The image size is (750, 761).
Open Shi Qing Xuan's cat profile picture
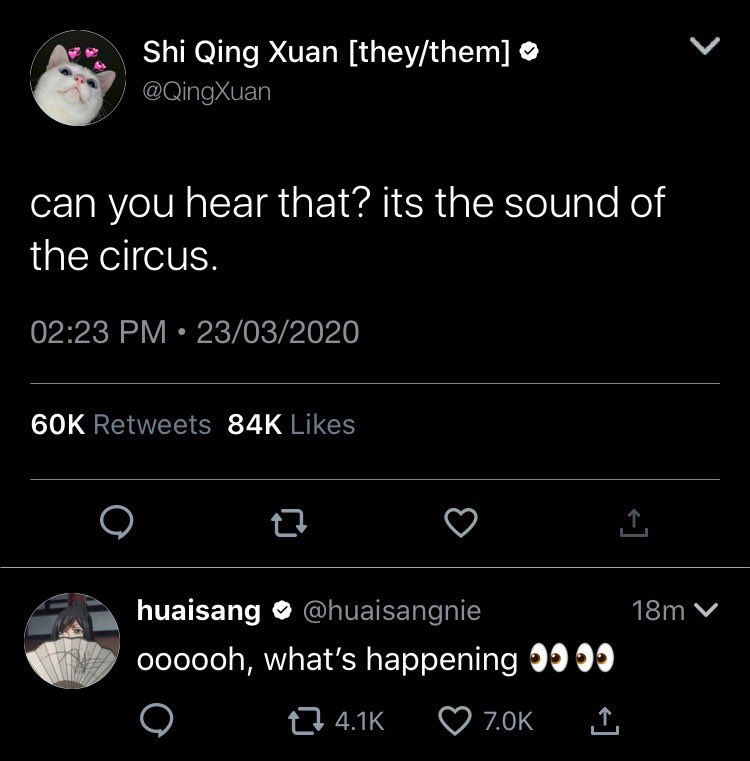point(78,78)
